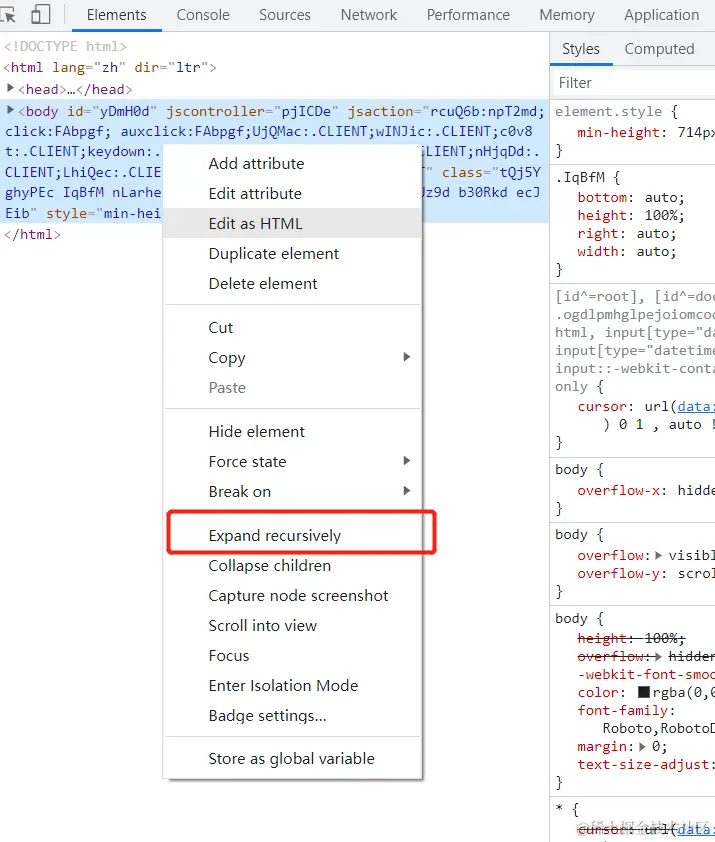715x842 pixels.
Task: Select Duplicate element menu entry
Action: coord(293,253)
